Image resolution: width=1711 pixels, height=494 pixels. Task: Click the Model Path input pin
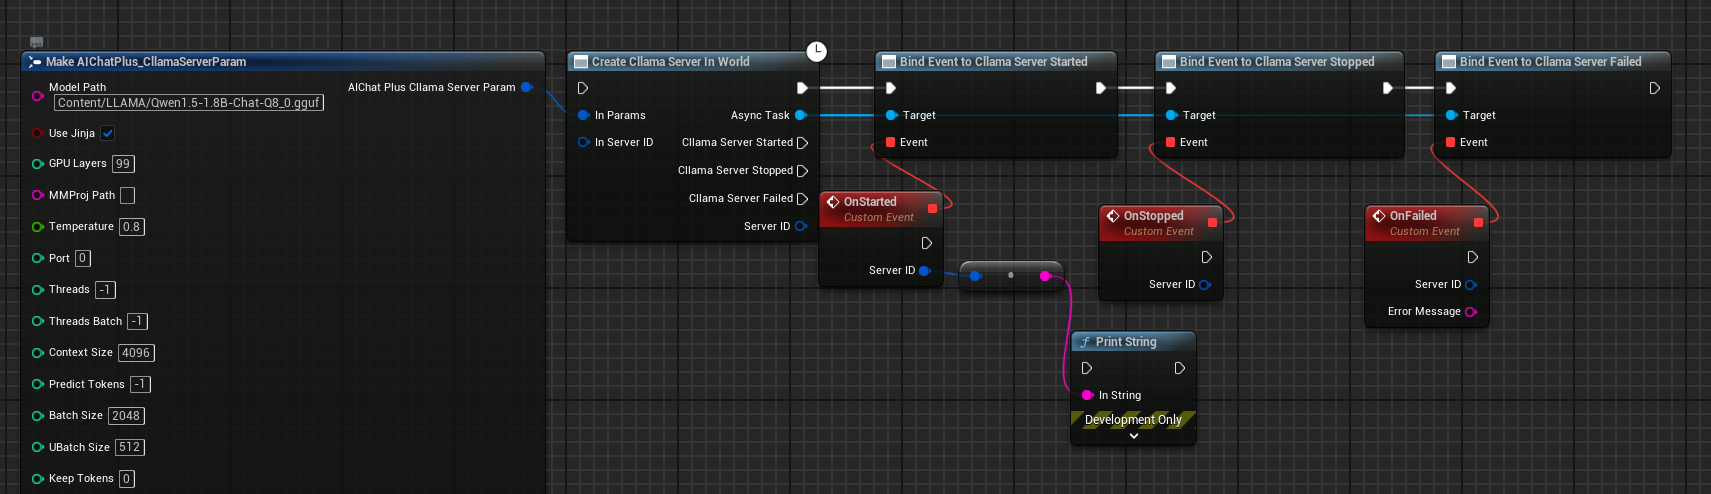pos(37,96)
